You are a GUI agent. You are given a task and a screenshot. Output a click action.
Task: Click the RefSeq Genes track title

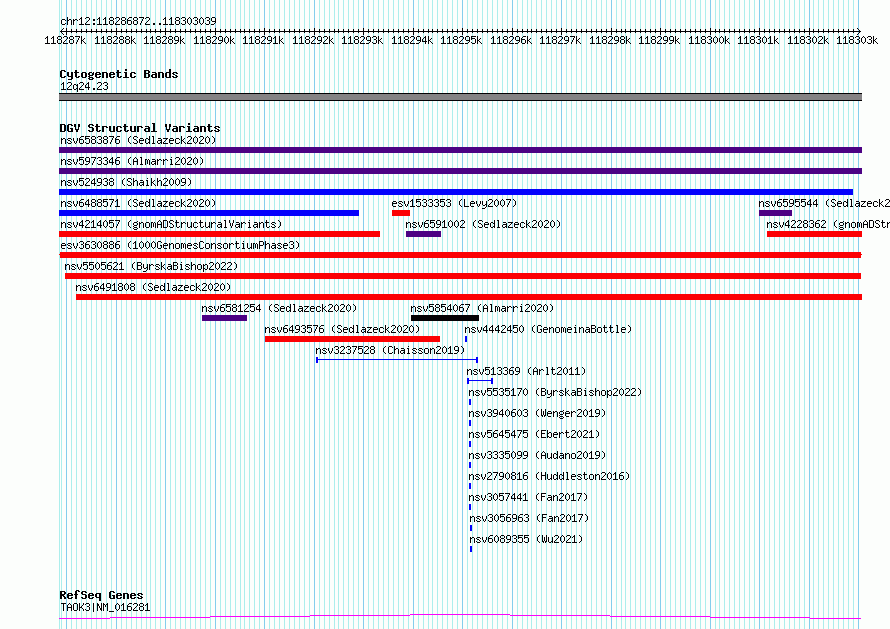click(101, 595)
